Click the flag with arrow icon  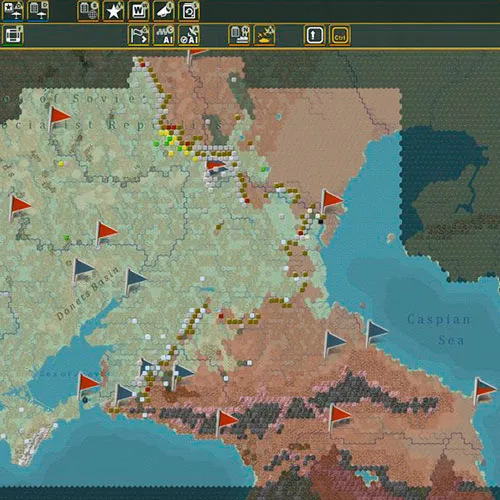tap(139, 35)
